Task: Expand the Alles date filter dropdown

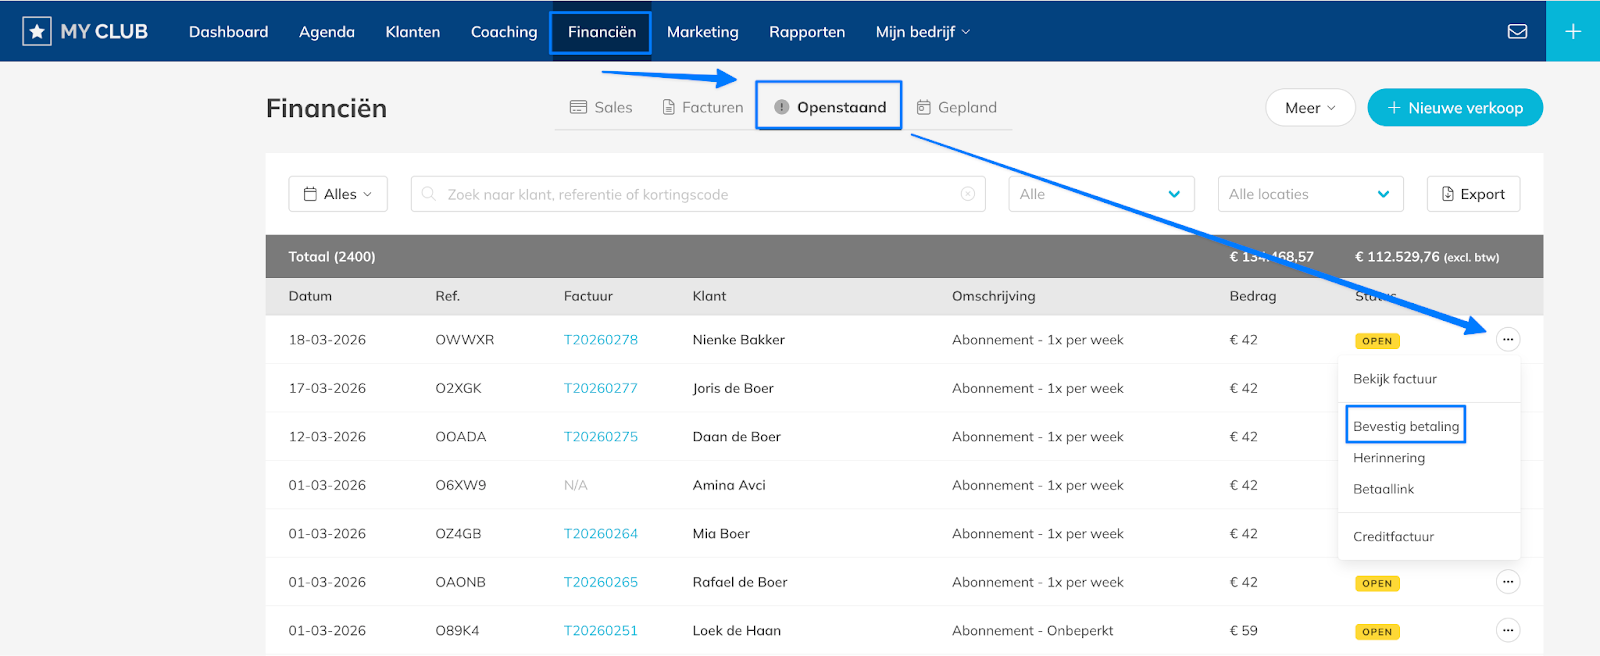Action: click(x=338, y=194)
